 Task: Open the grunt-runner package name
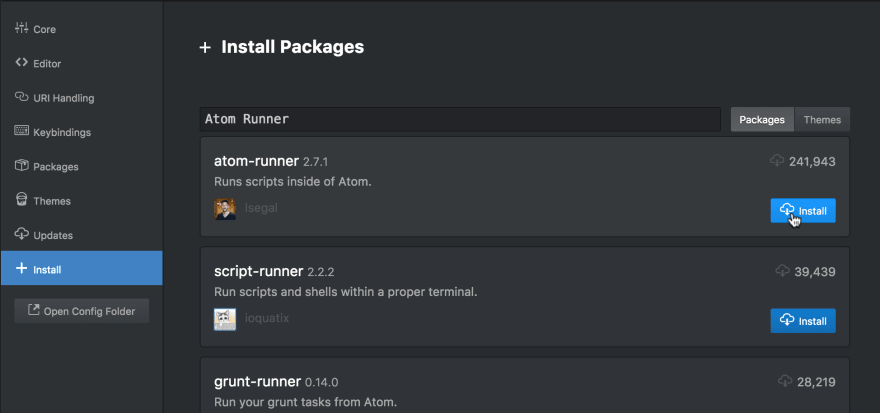[x=258, y=382]
